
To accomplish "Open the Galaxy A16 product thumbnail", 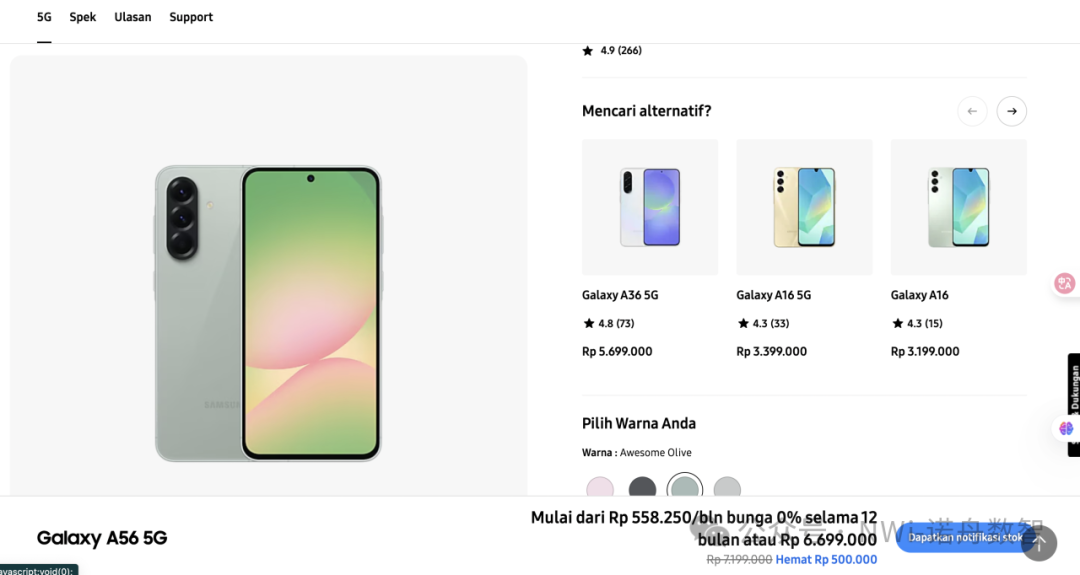I will coord(958,207).
